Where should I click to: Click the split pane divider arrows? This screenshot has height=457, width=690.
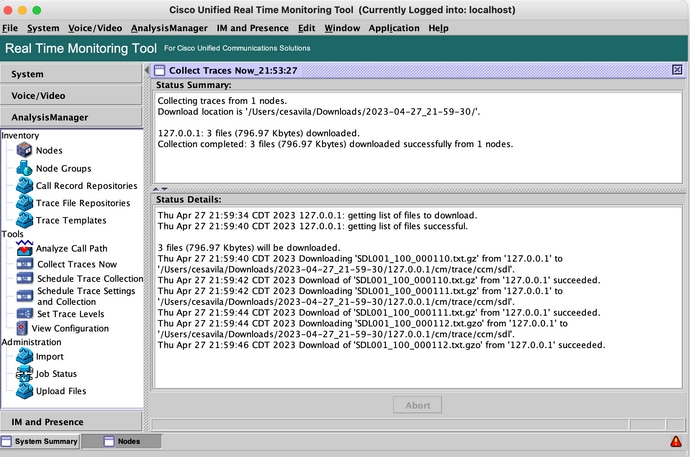coord(160,190)
